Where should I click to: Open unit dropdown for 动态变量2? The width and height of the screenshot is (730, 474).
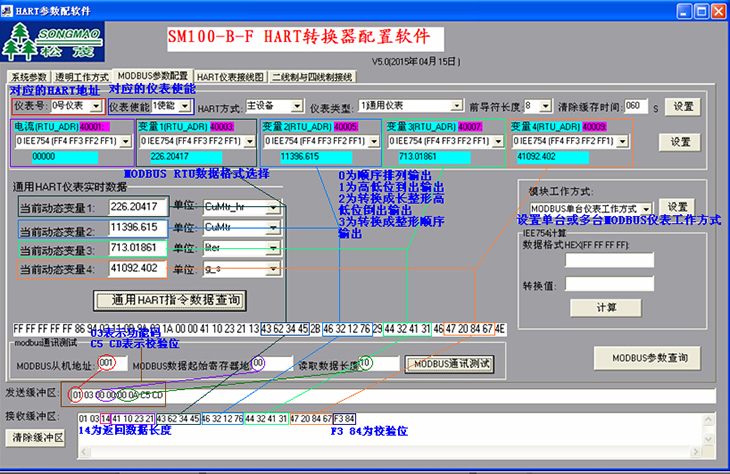point(273,228)
